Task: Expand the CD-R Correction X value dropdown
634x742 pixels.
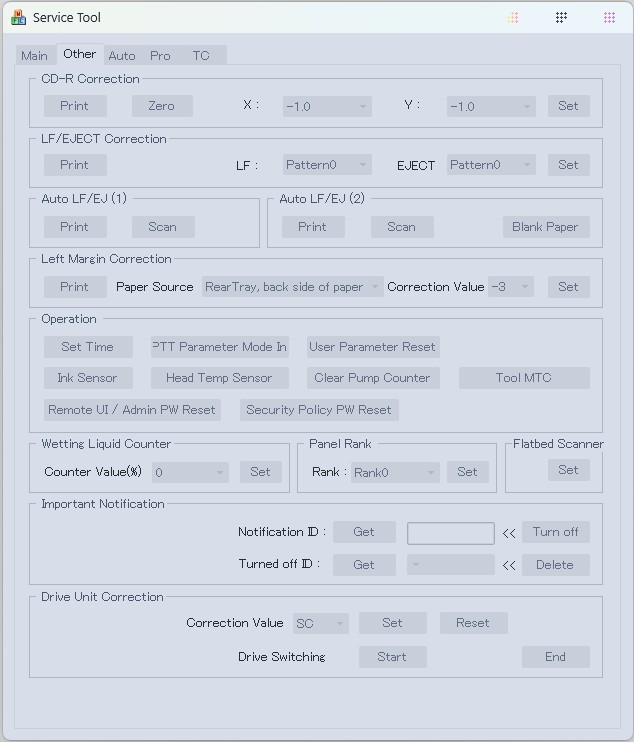Action: pos(327,106)
